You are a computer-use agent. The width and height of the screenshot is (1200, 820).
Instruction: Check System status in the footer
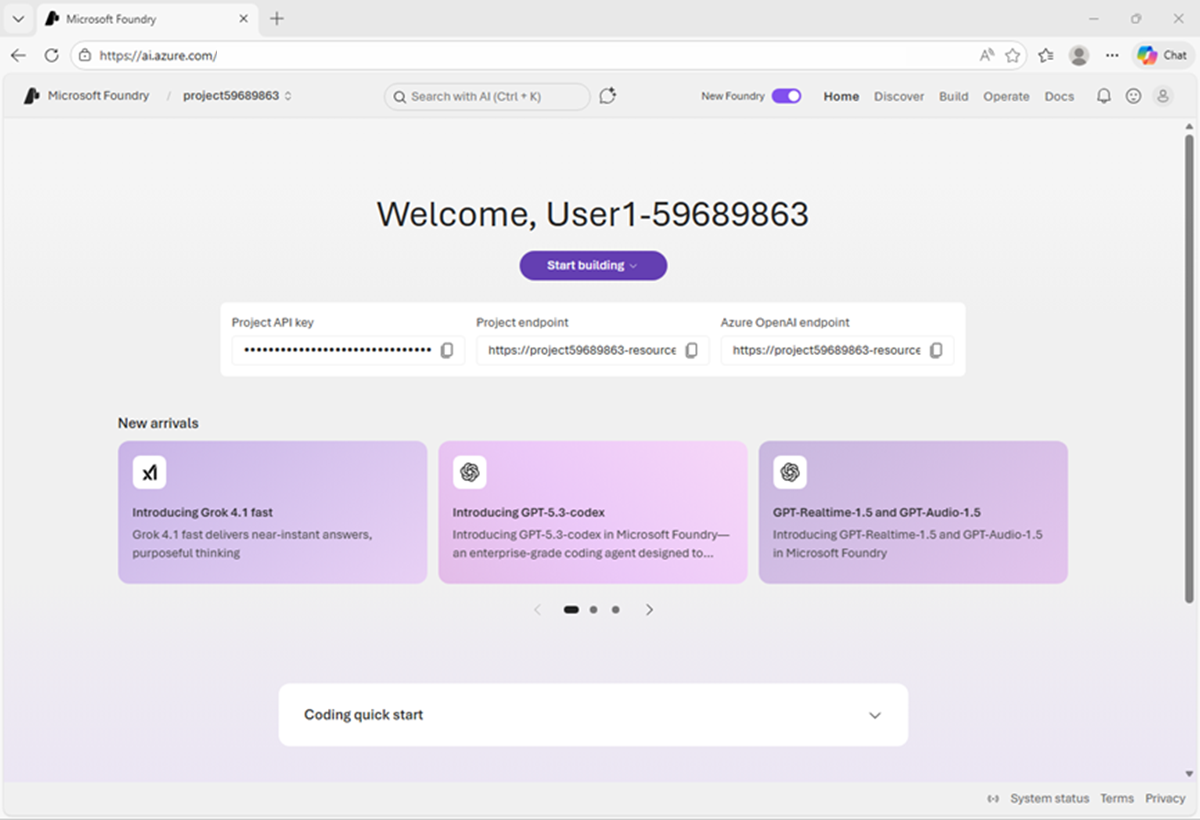pyautogui.click(x=1049, y=798)
